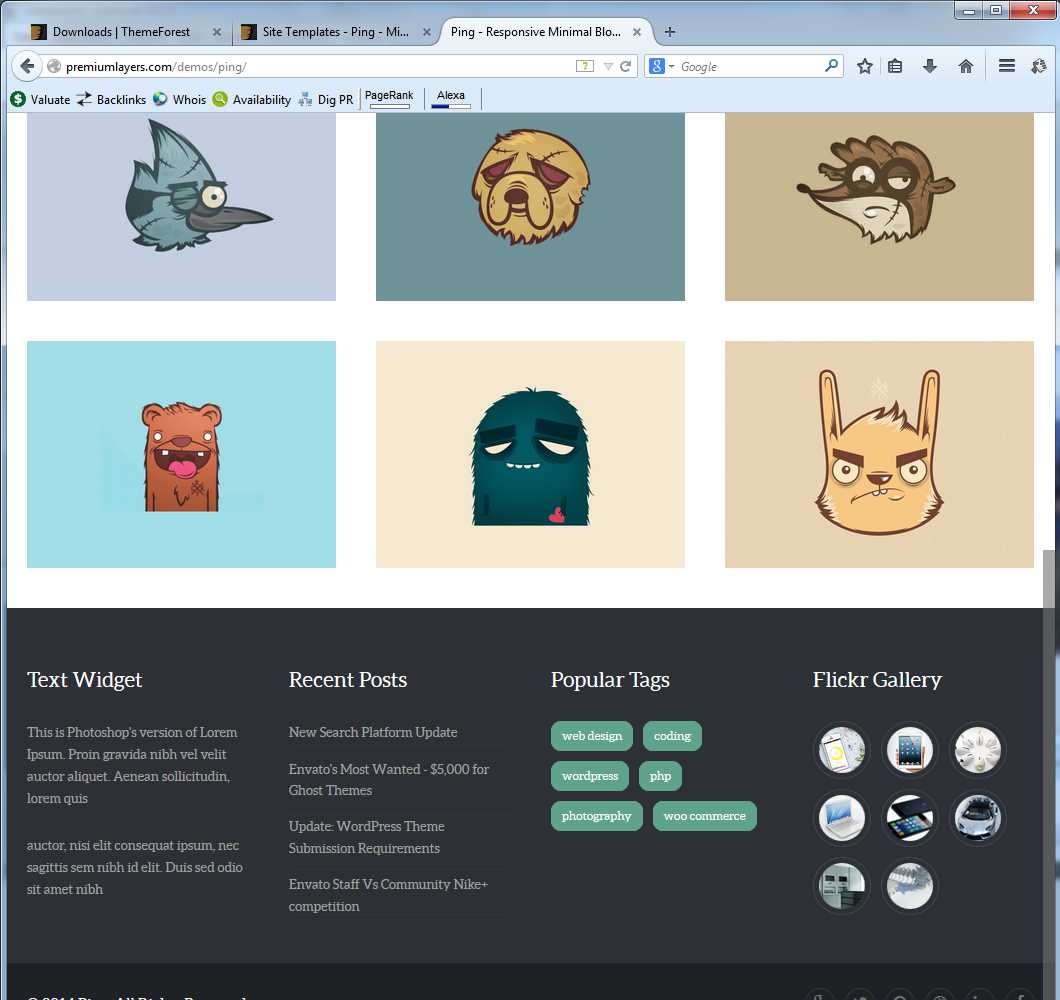Open a new tab with the plus button

[x=670, y=32]
